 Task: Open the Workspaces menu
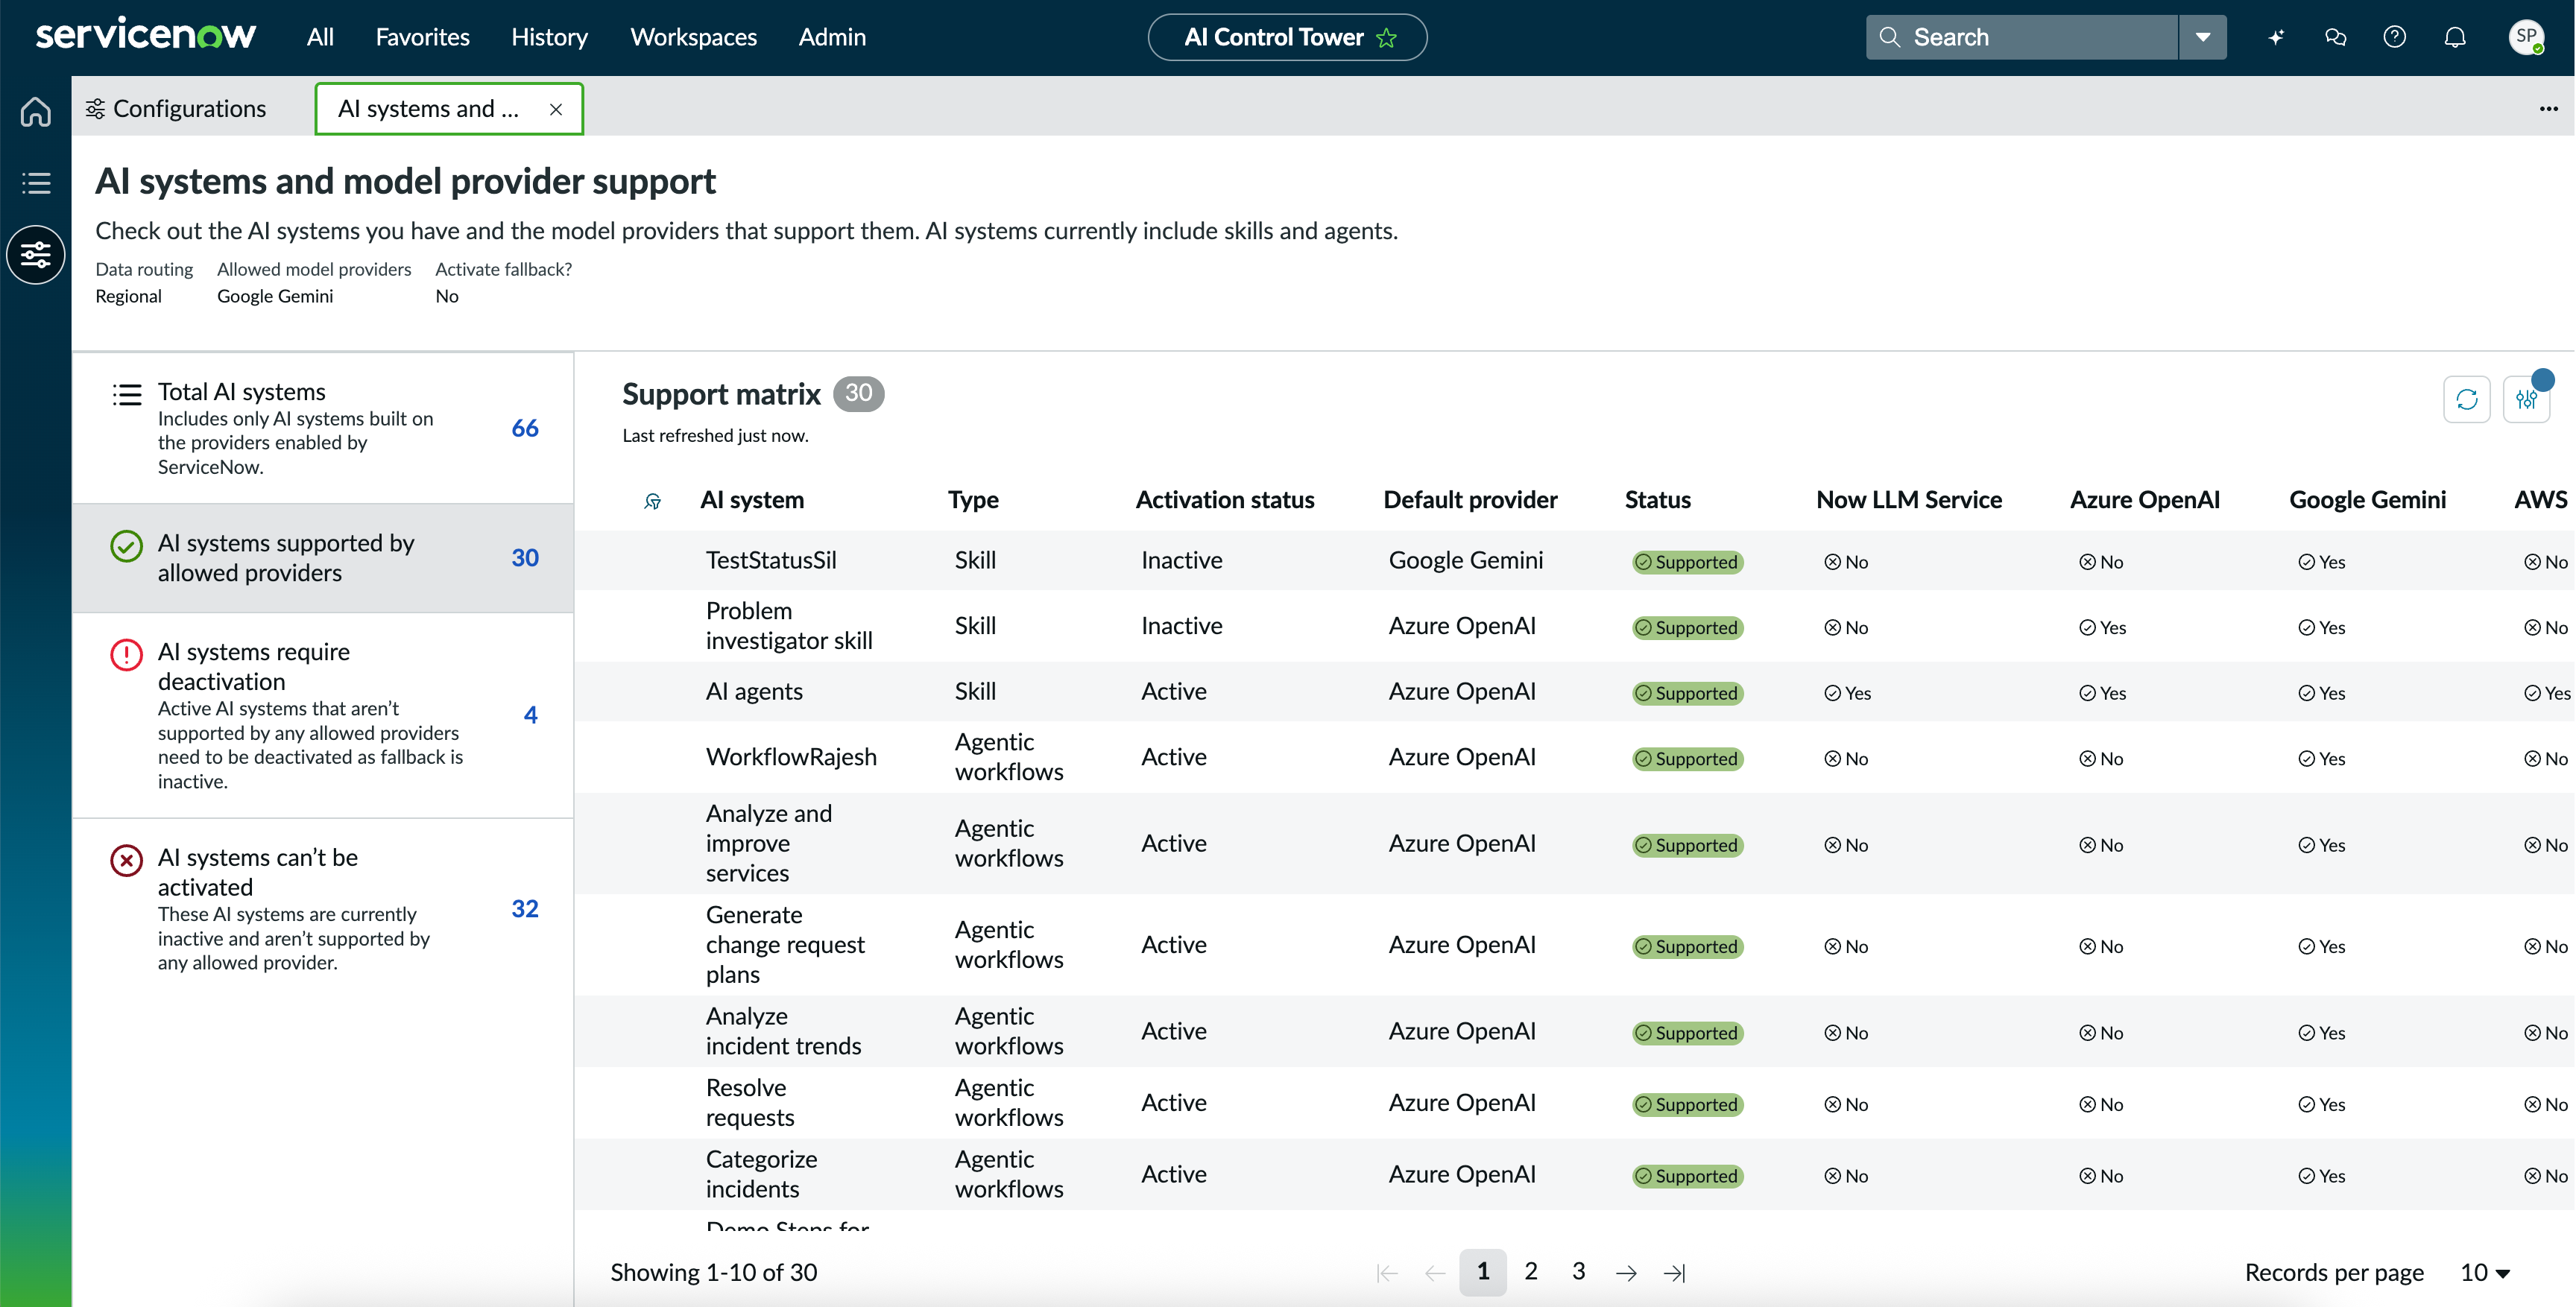[x=693, y=37]
